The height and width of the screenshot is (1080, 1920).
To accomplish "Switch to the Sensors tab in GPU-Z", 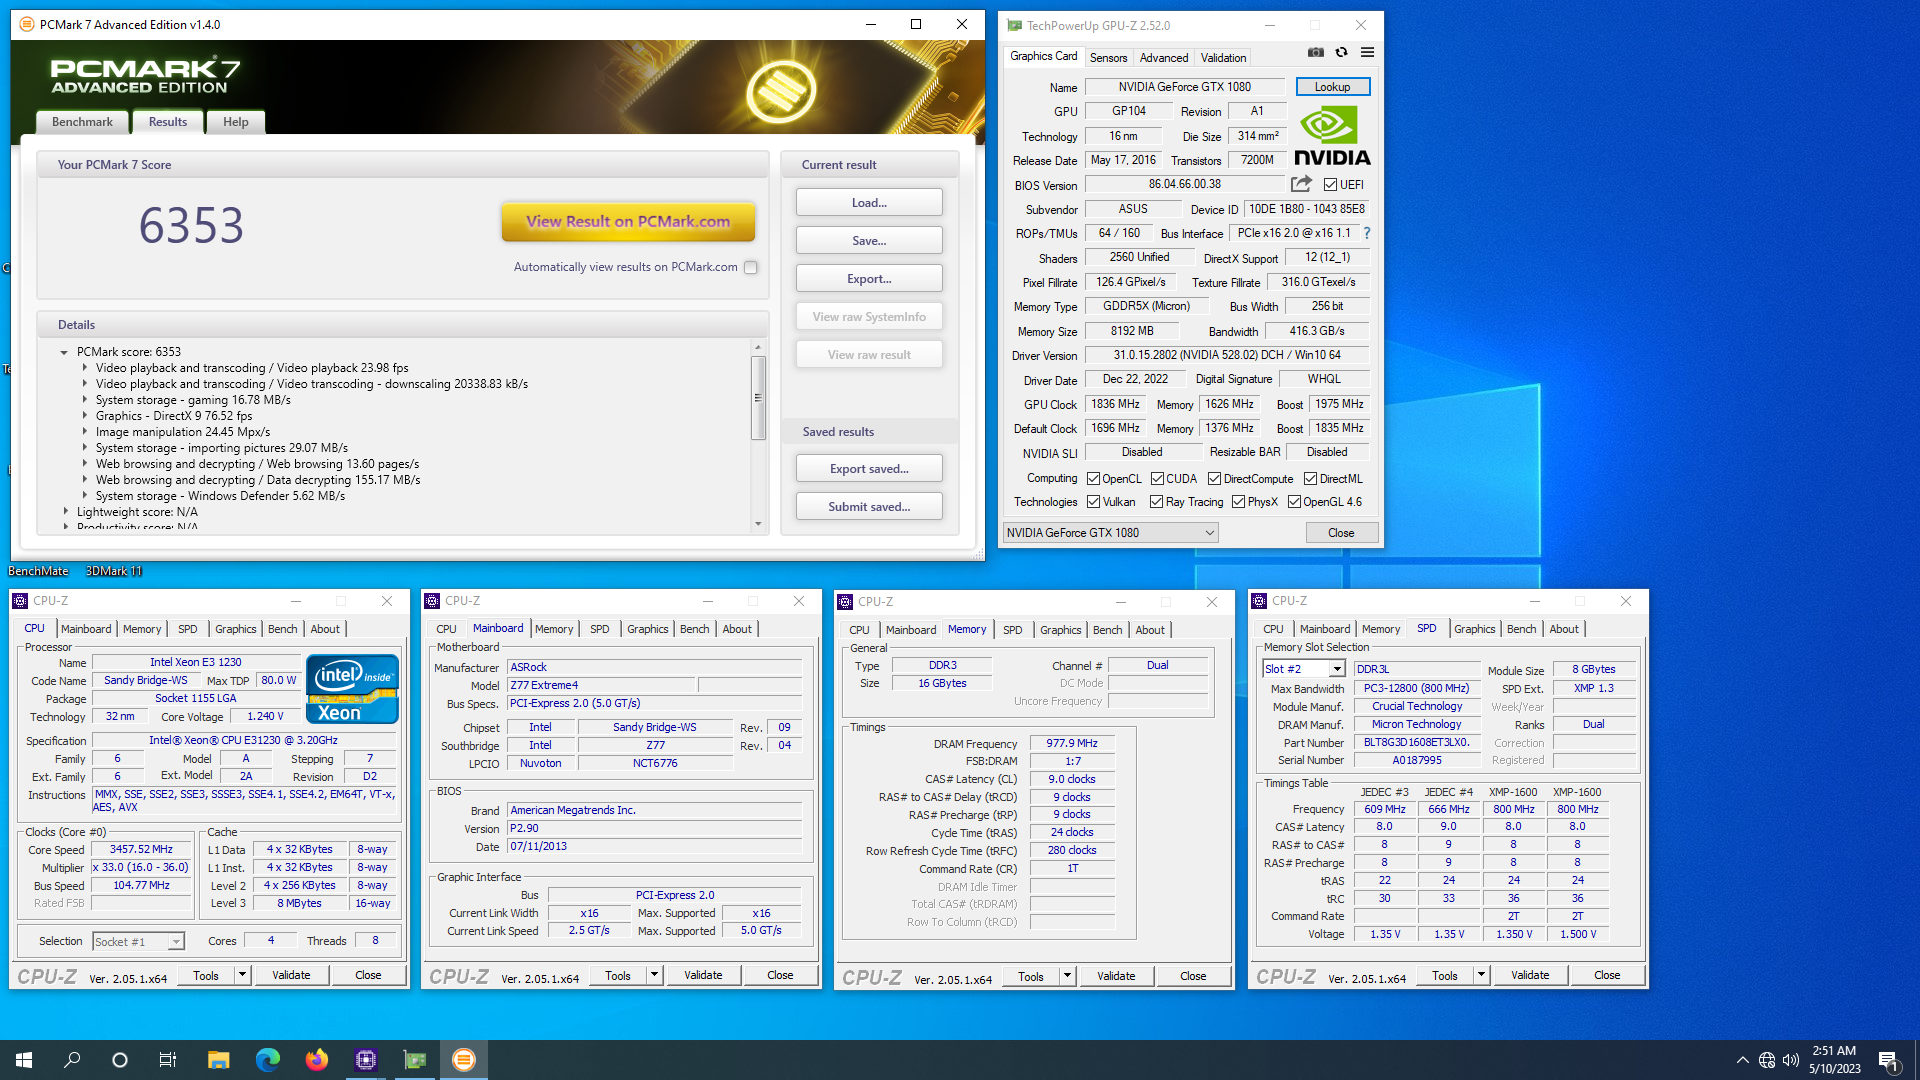I will [1108, 58].
